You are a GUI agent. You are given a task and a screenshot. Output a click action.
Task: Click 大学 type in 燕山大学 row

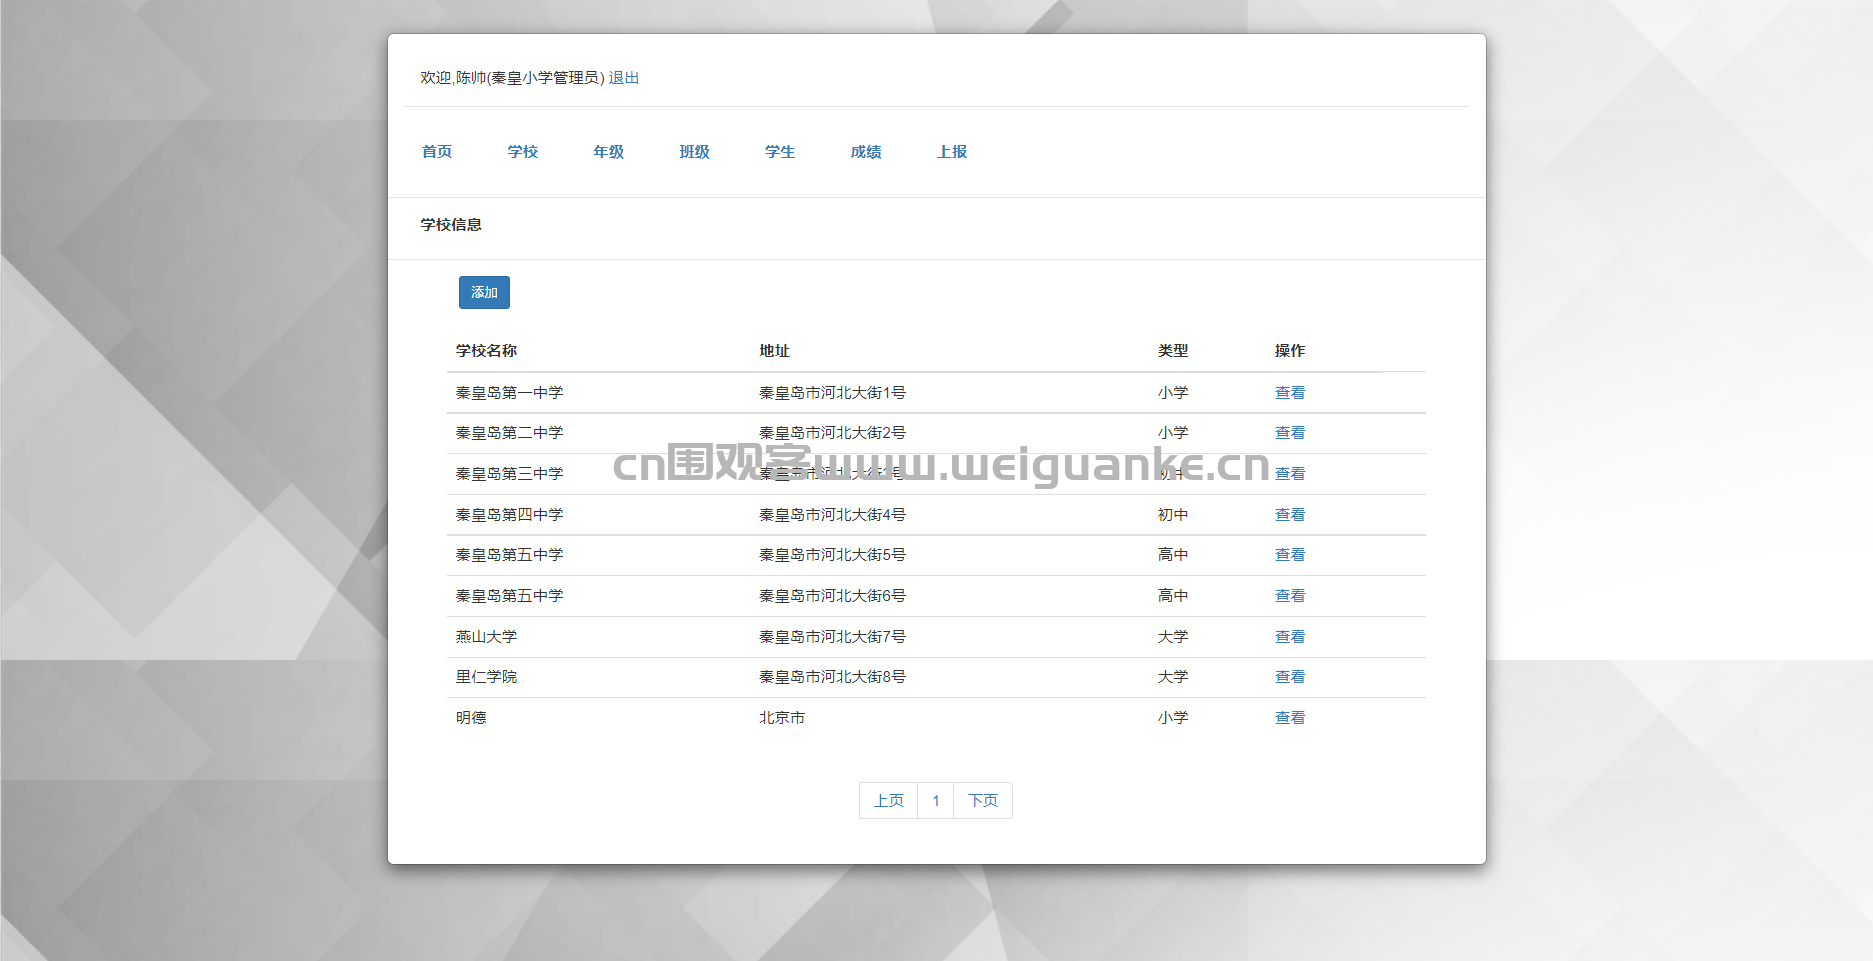click(1173, 637)
